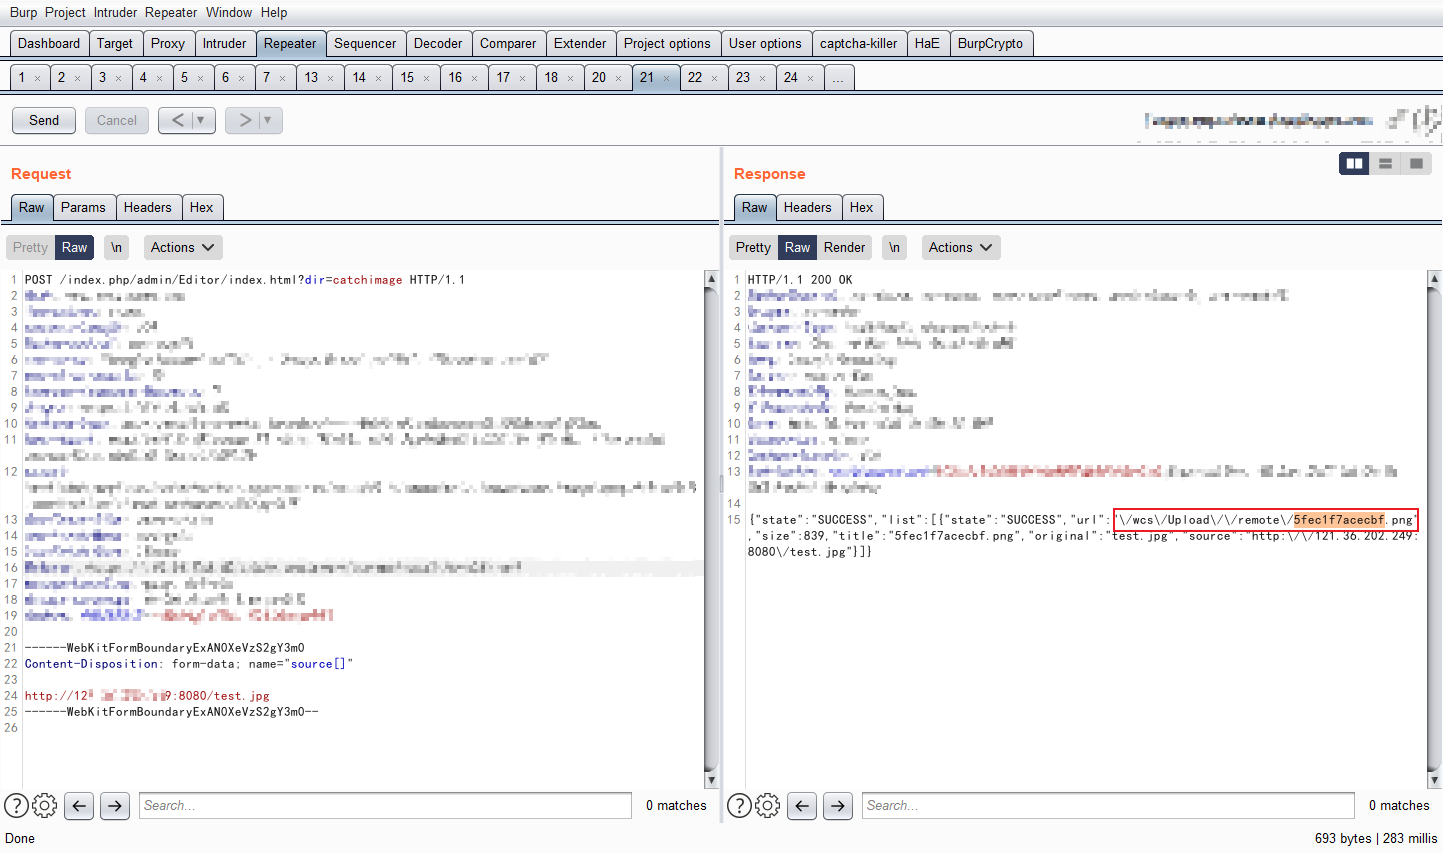Open help icon below the Request panel

pyautogui.click(x=16, y=805)
